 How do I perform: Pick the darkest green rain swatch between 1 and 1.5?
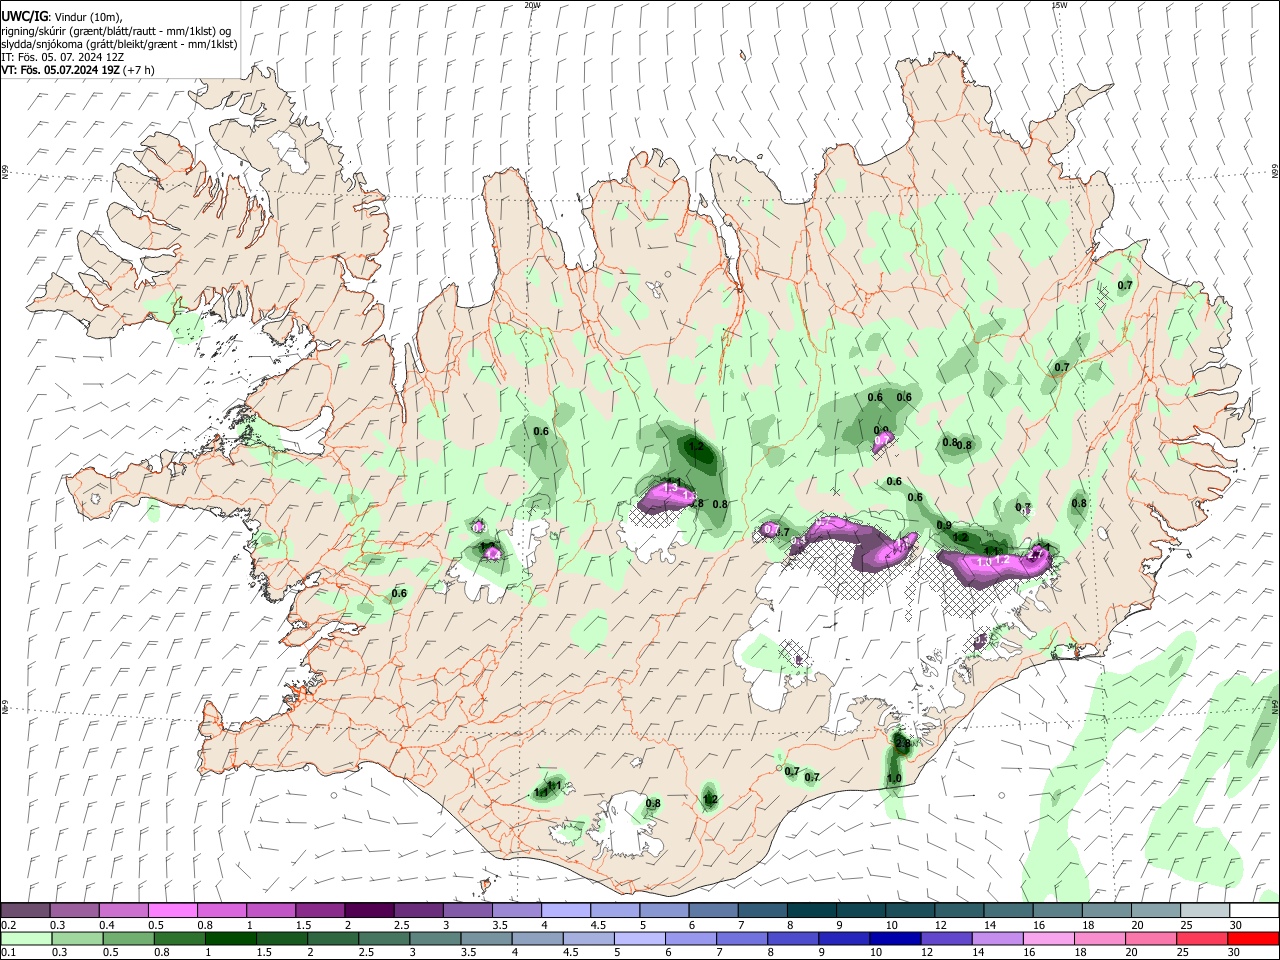point(231,938)
